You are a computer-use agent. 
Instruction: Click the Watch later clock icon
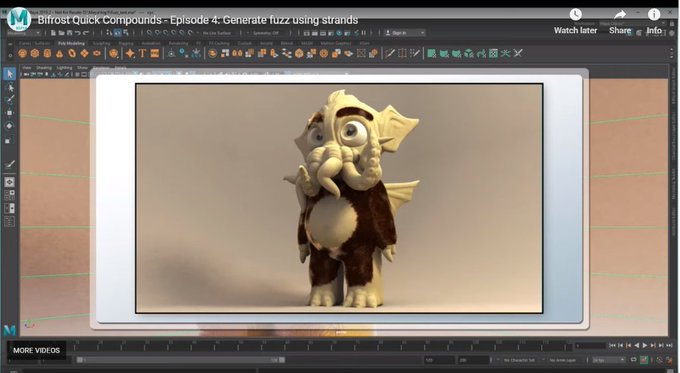coord(575,15)
